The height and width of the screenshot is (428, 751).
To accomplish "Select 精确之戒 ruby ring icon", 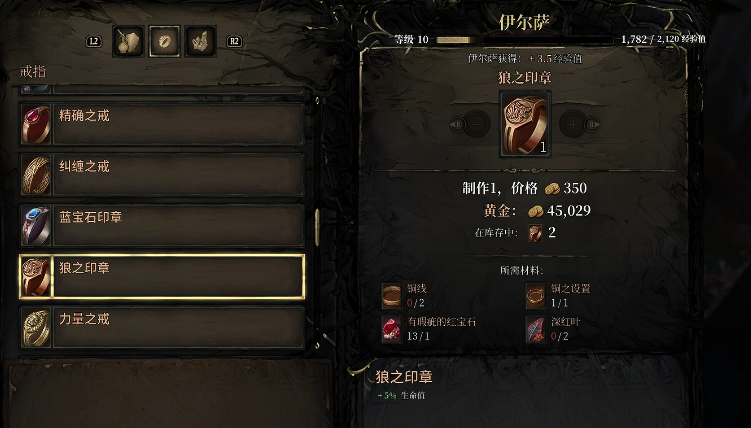I will point(36,124).
